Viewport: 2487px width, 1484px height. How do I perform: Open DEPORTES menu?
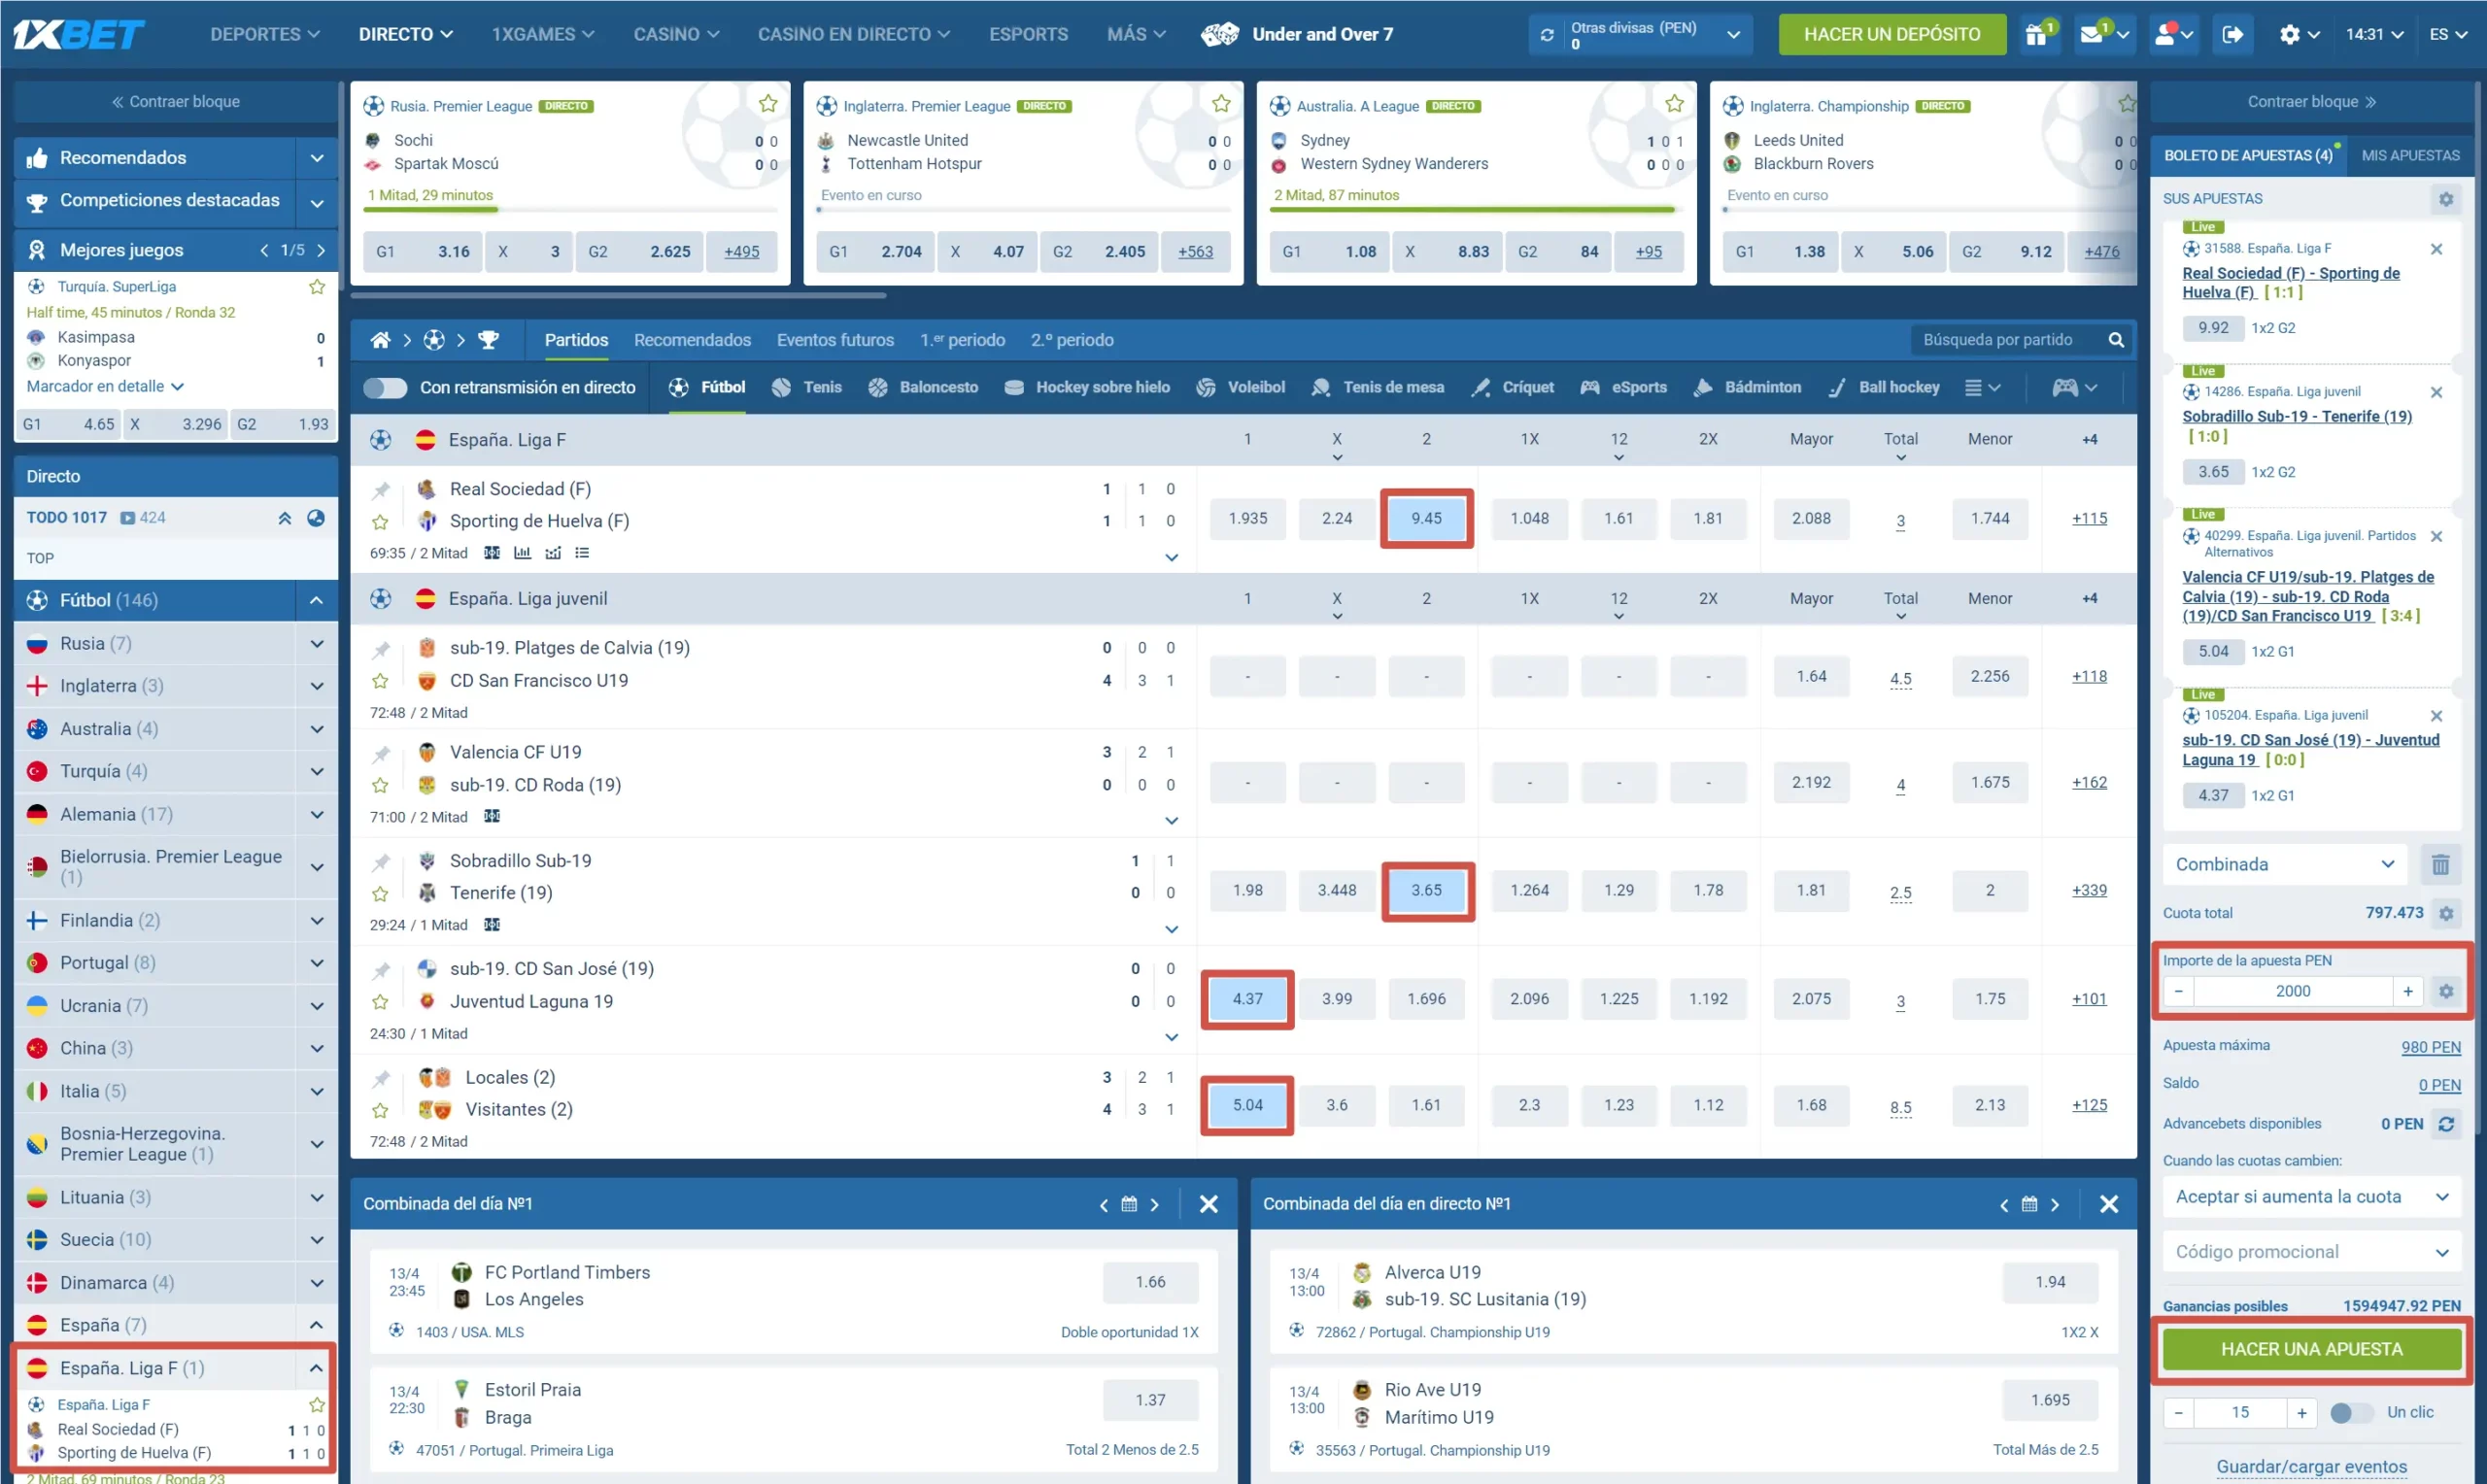point(265,34)
